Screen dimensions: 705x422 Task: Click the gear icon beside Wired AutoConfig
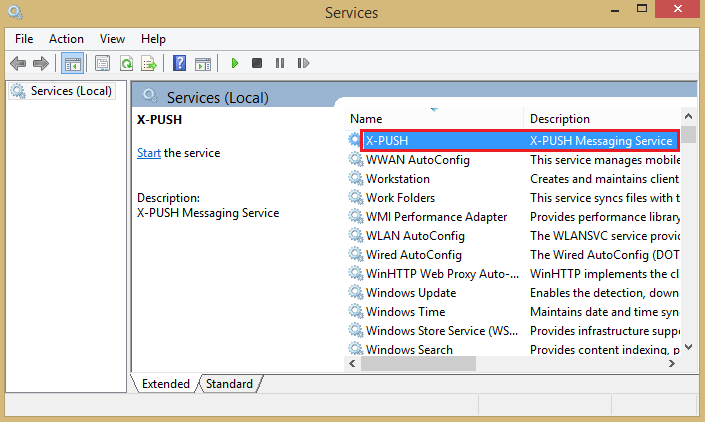356,254
